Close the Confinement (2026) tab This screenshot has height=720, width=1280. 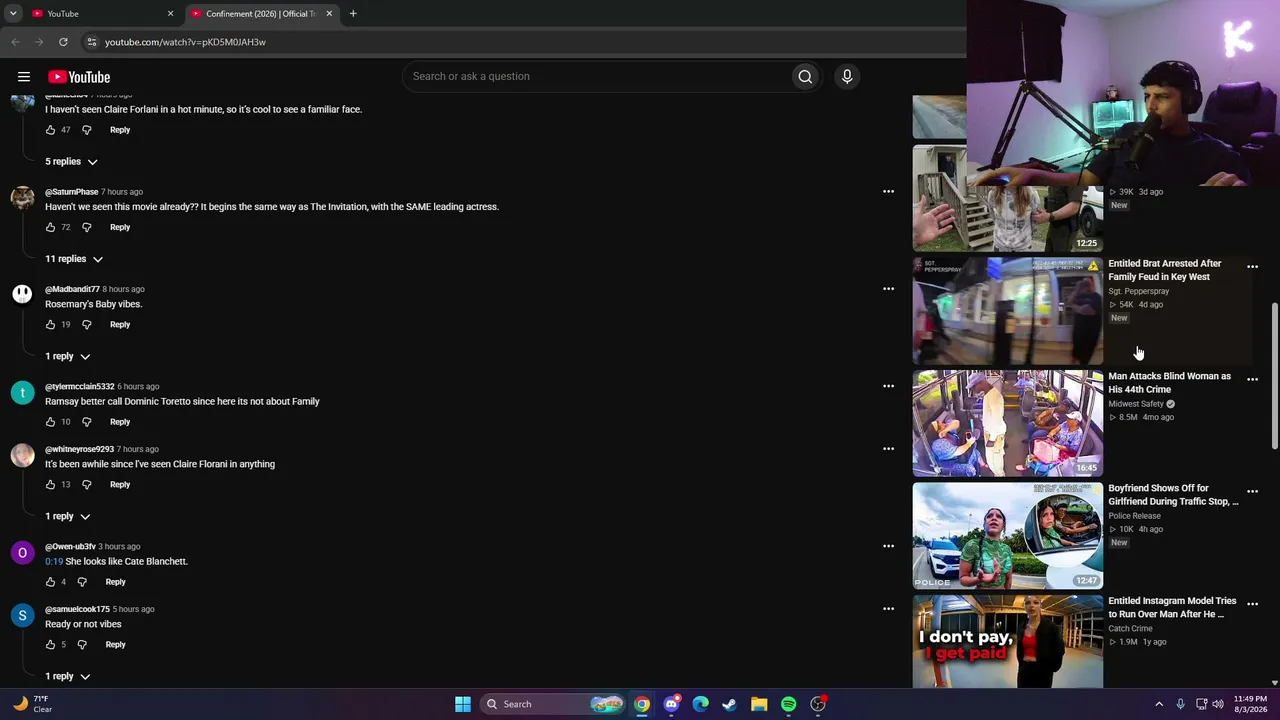point(329,14)
